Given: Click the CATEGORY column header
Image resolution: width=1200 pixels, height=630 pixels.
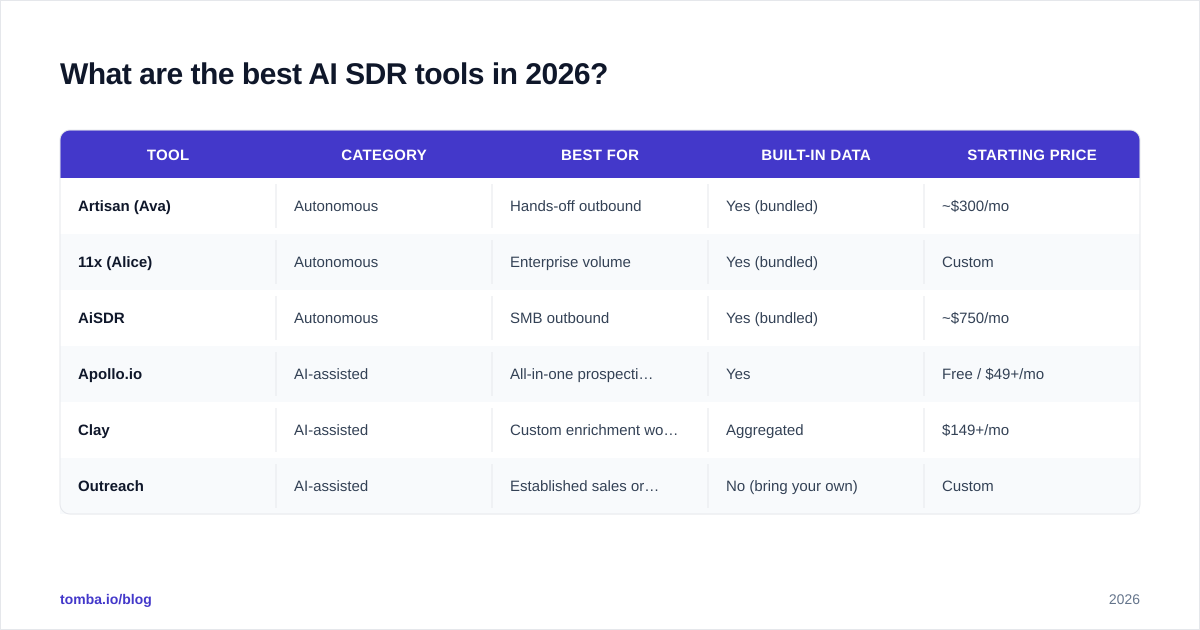Looking at the screenshot, I should point(384,155).
